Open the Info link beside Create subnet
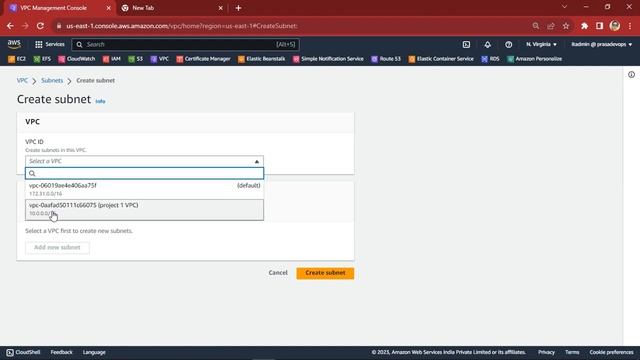 point(100,101)
